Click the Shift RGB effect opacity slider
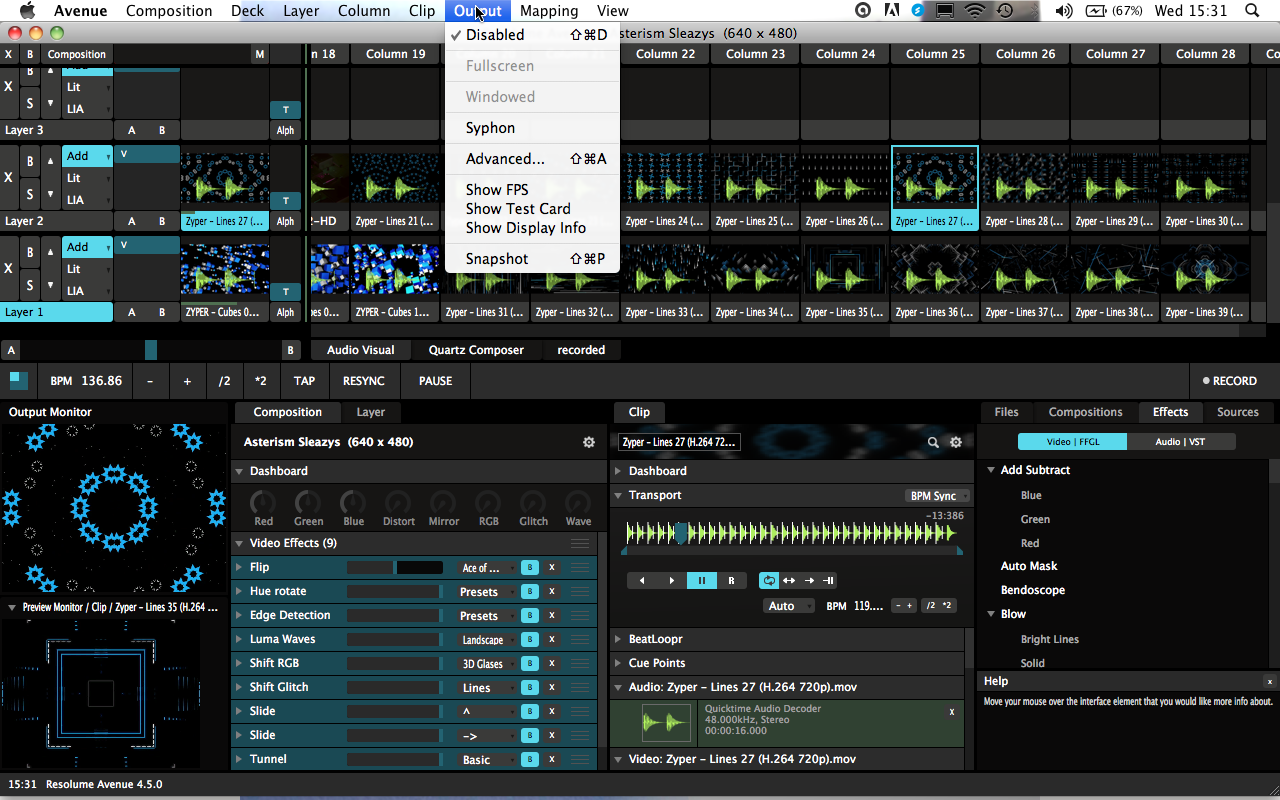The height and width of the screenshot is (800, 1280). tap(394, 663)
